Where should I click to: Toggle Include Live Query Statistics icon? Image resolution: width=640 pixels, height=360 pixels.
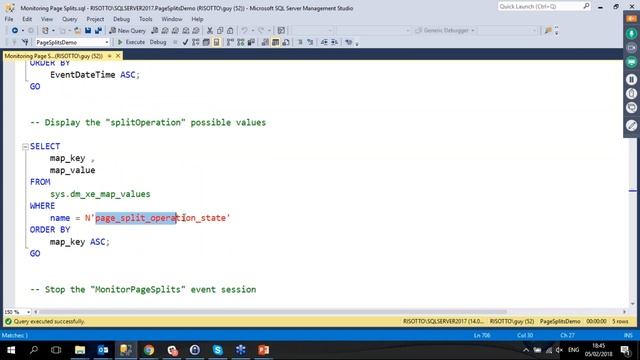pyautogui.click(x=241, y=42)
